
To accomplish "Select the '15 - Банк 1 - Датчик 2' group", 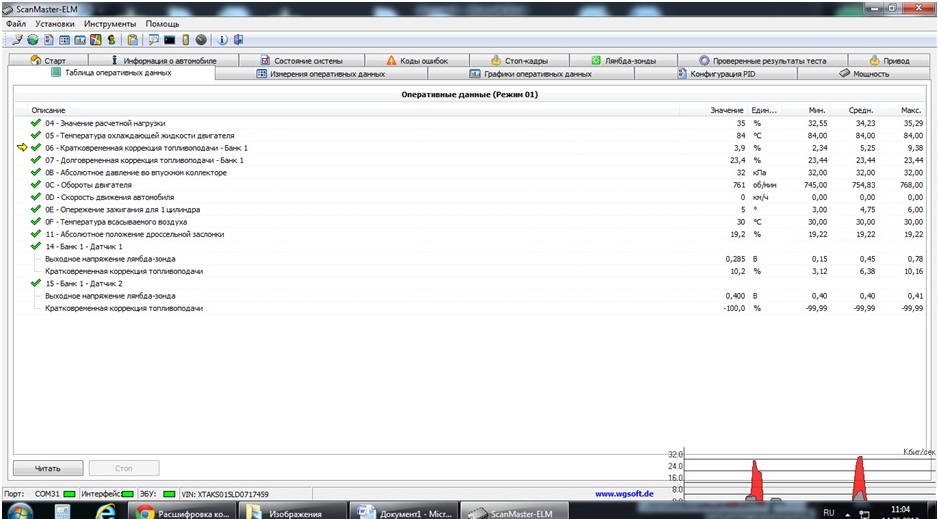I will pos(84,283).
